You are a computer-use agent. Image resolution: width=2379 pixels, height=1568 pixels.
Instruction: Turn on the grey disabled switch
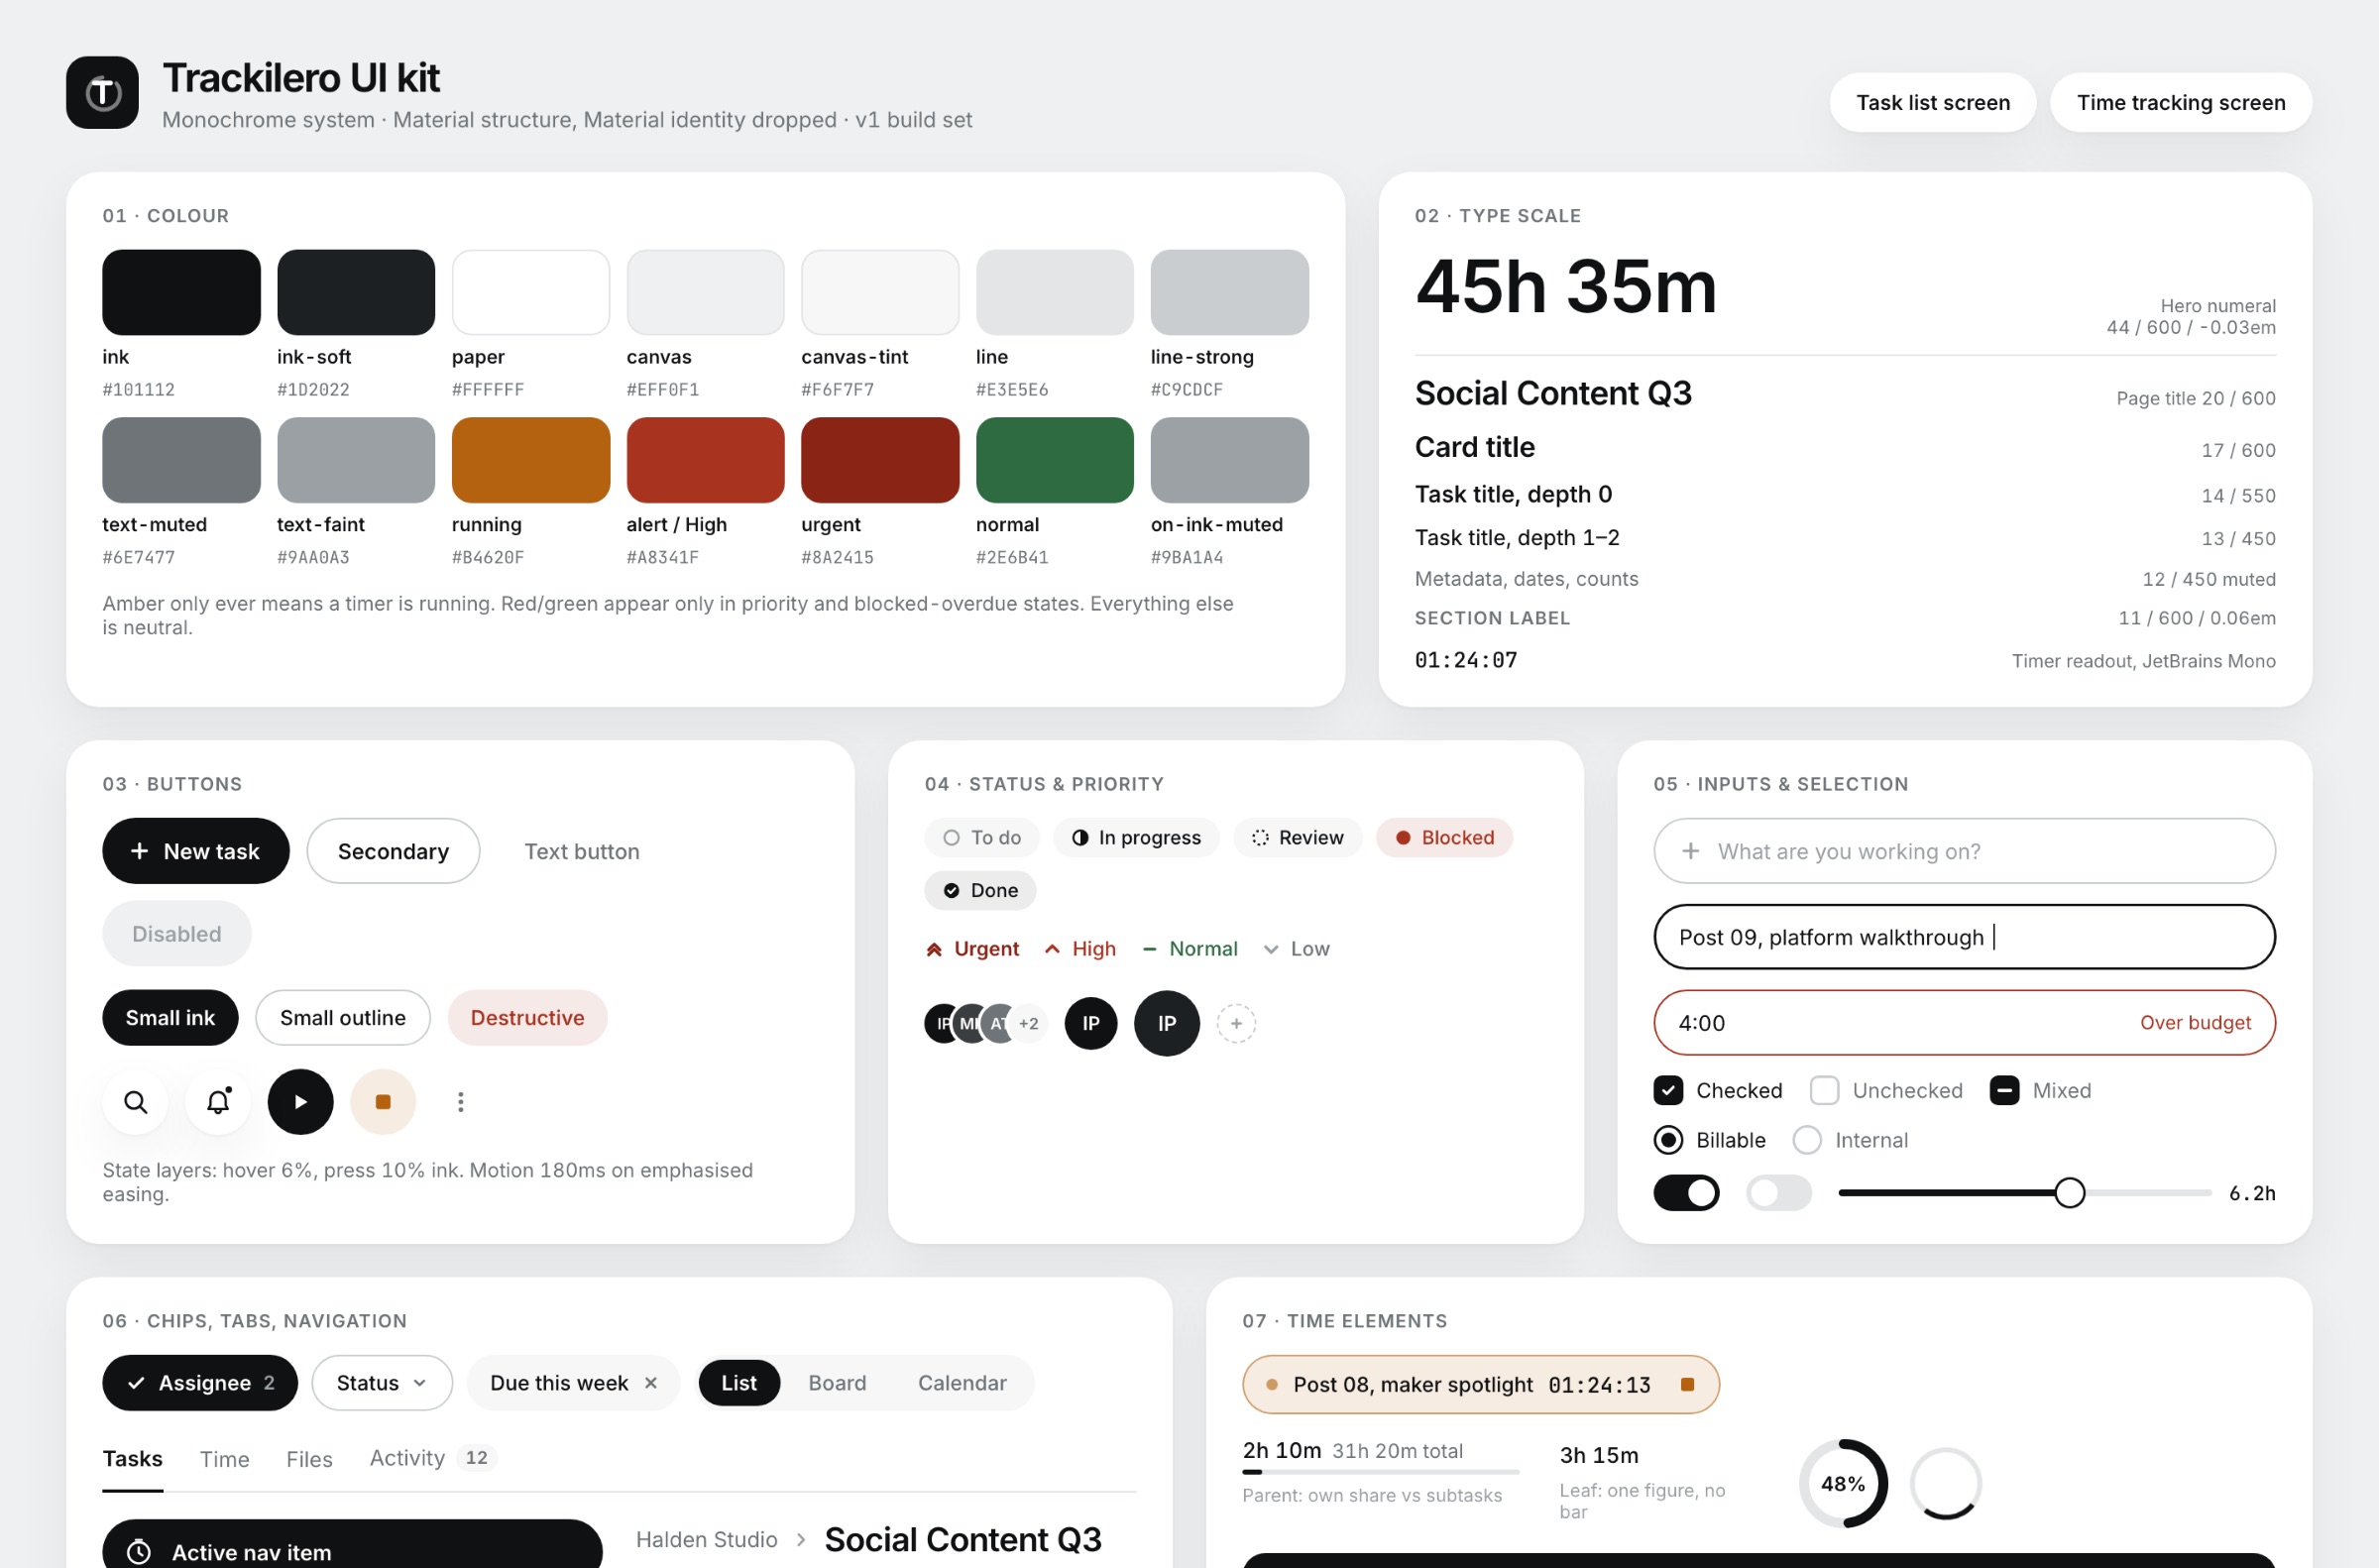click(x=1779, y=1193)
